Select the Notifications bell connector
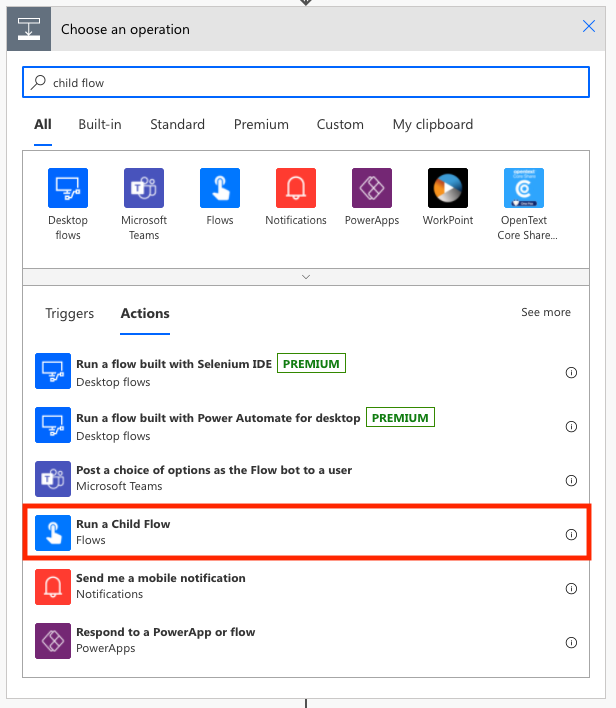 pos(296,188)
